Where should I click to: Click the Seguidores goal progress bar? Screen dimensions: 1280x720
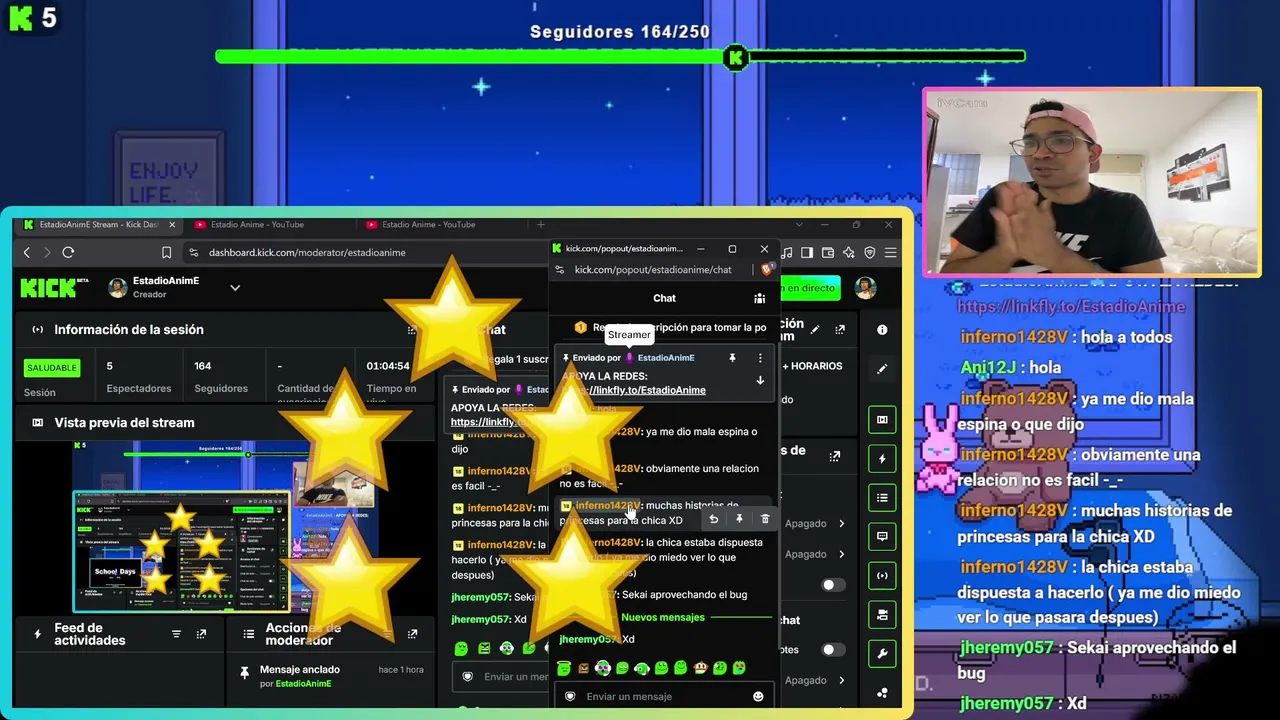[x=620, y=57]
